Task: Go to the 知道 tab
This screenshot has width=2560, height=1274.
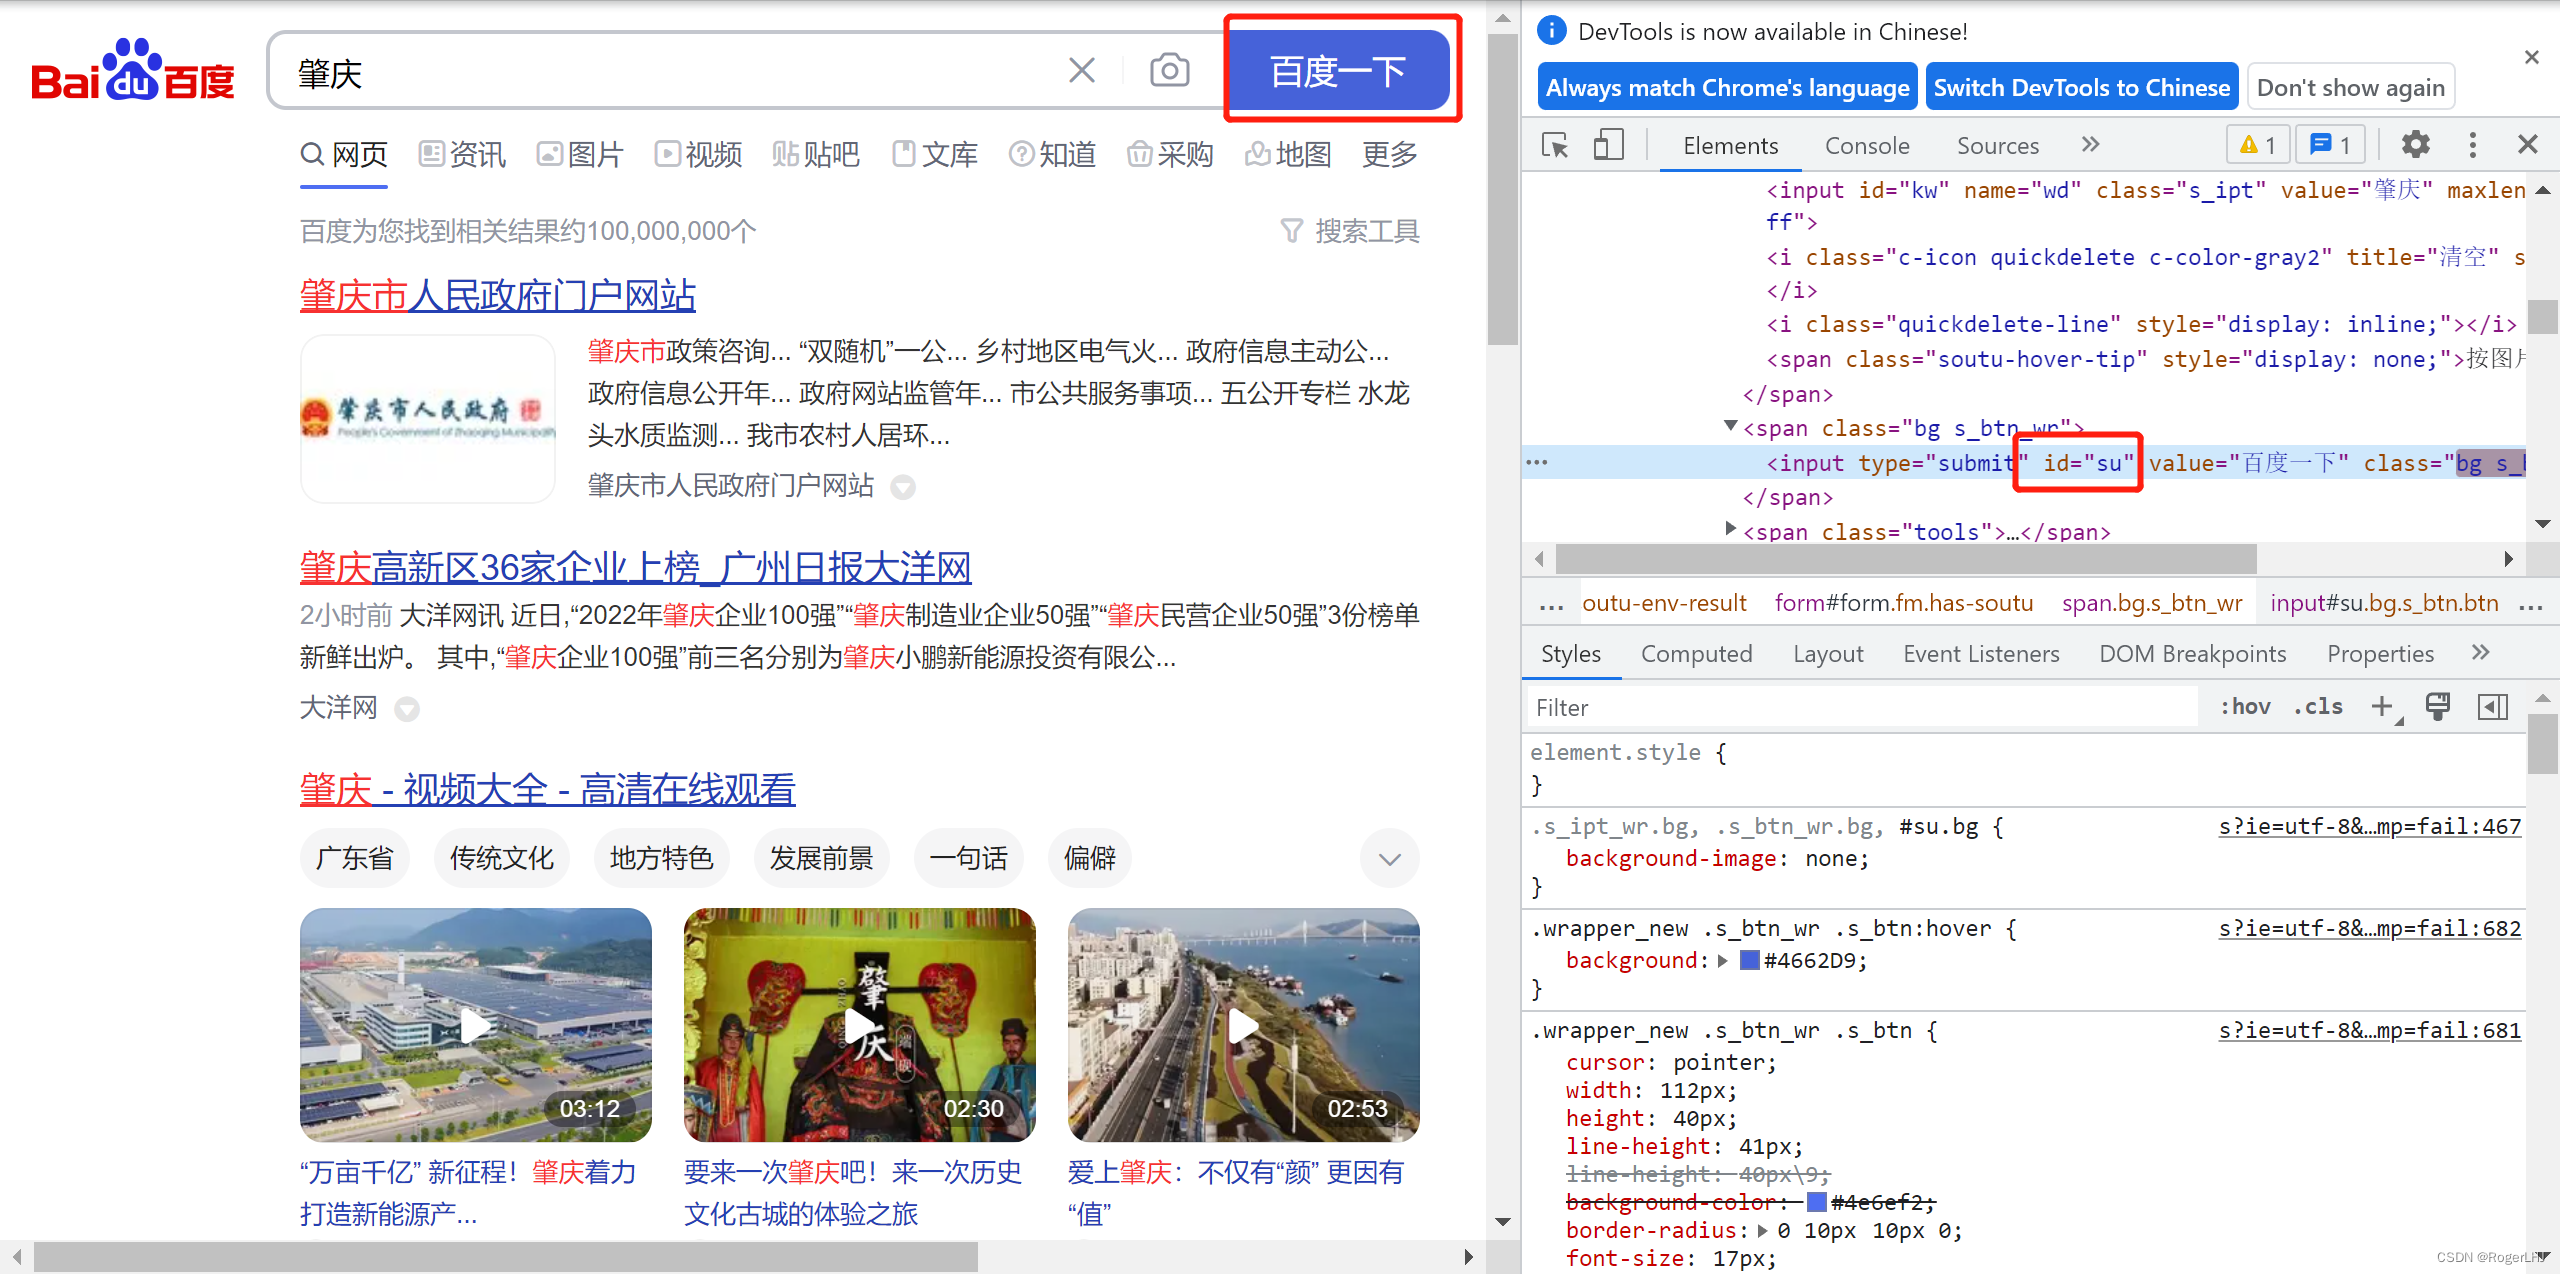Action: click(1052, 154)
